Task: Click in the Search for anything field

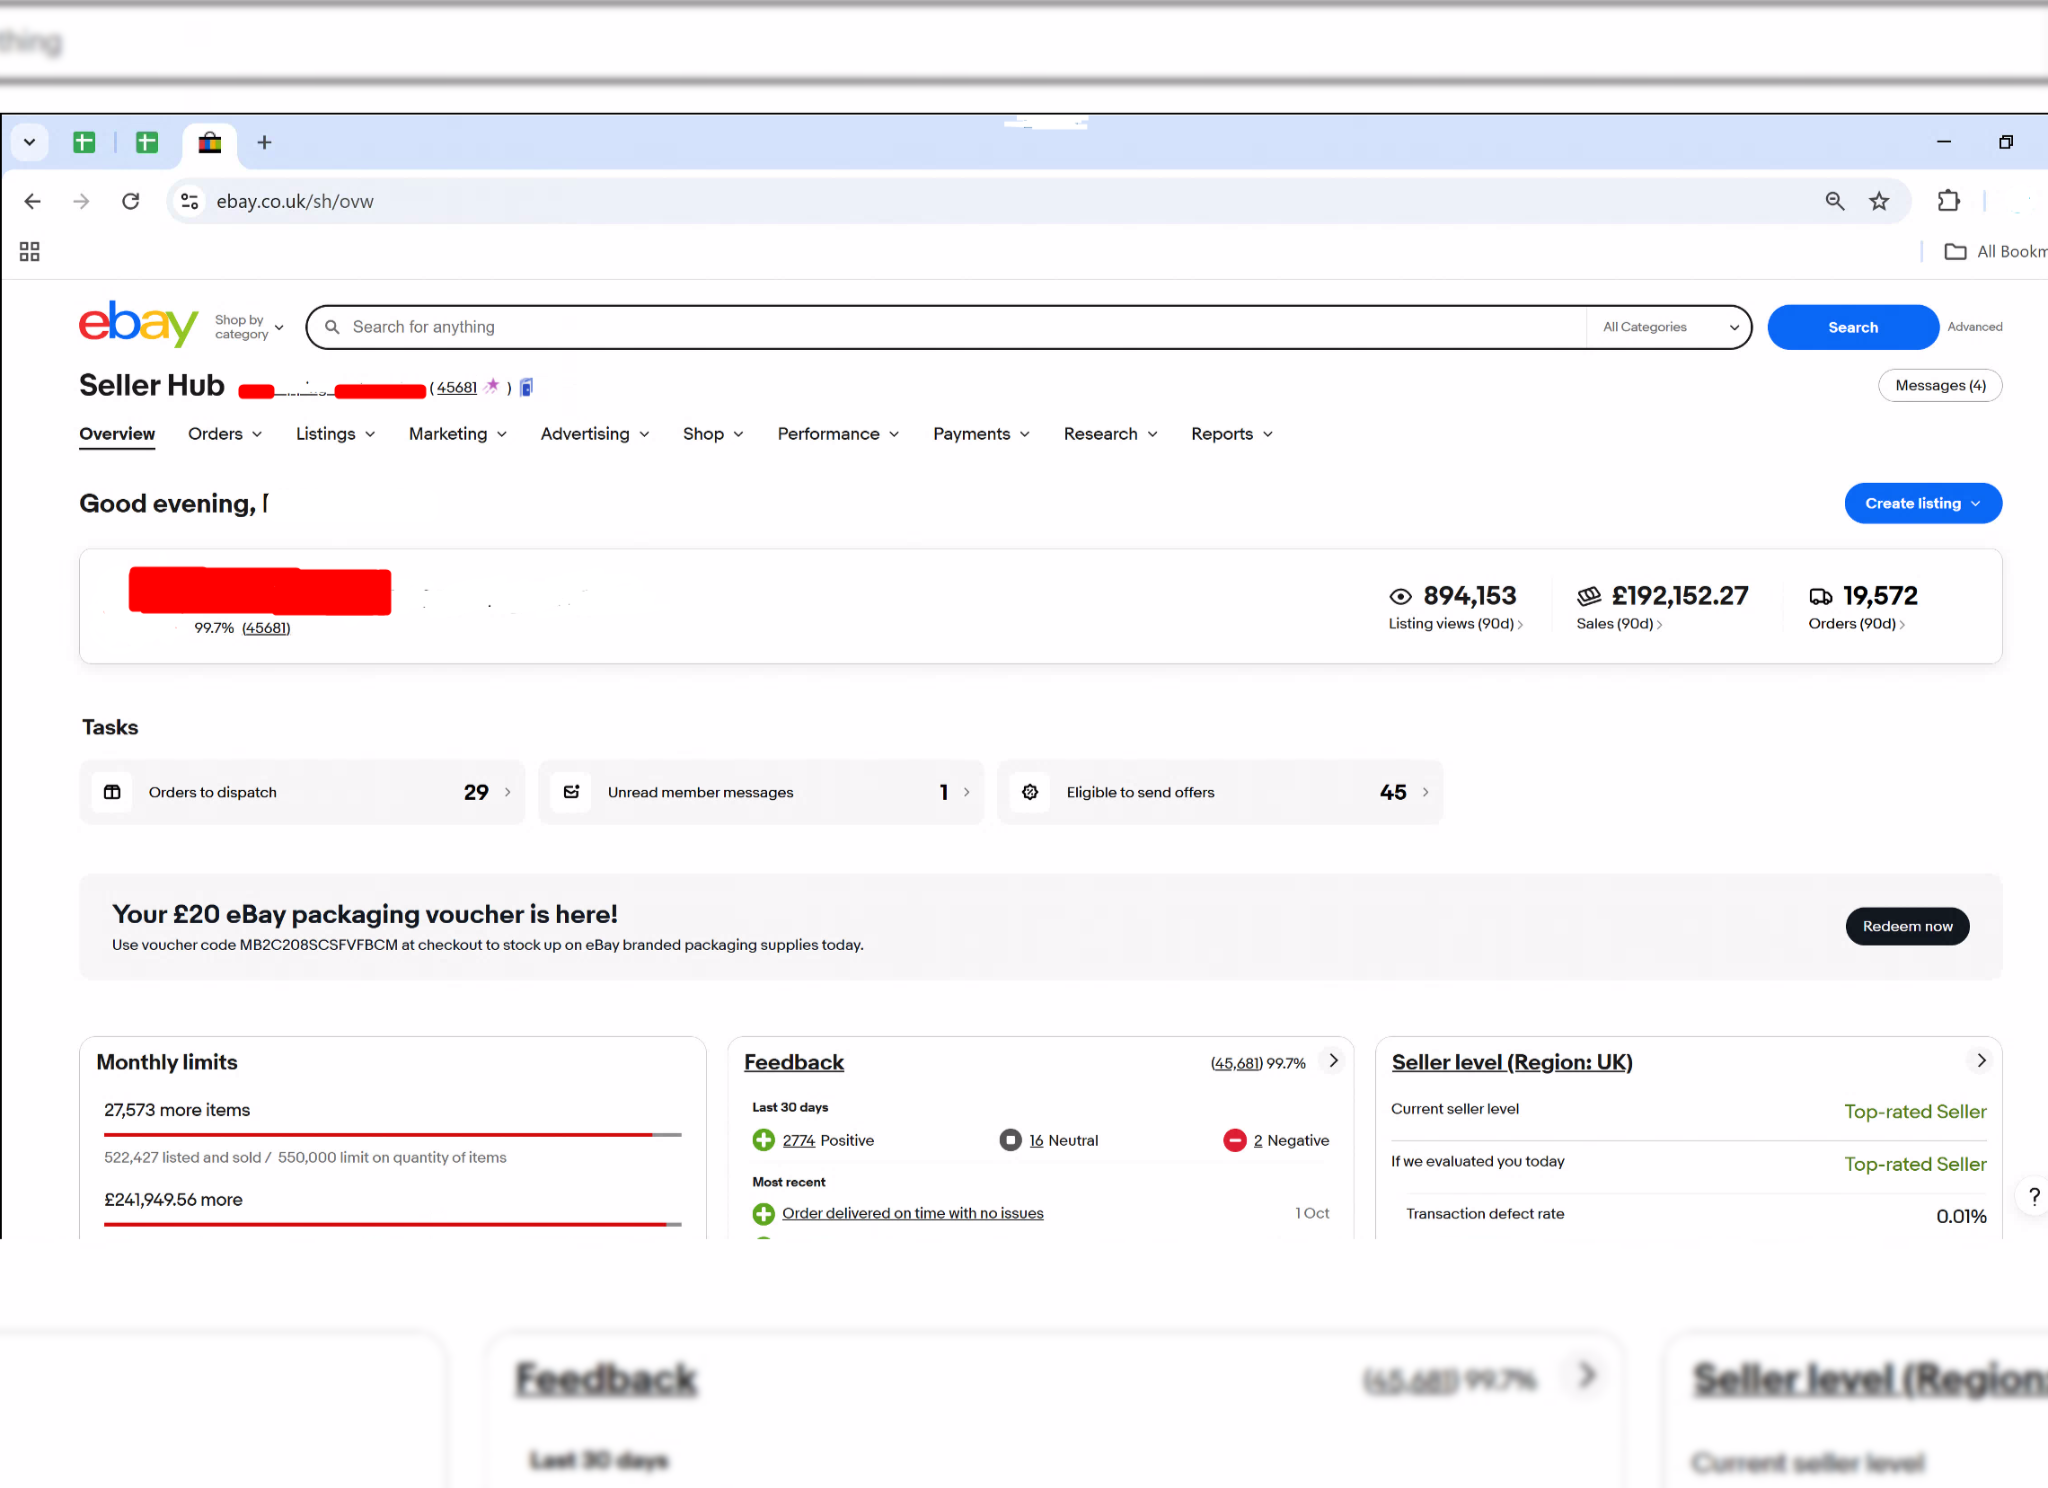Action: pos(900,327)
